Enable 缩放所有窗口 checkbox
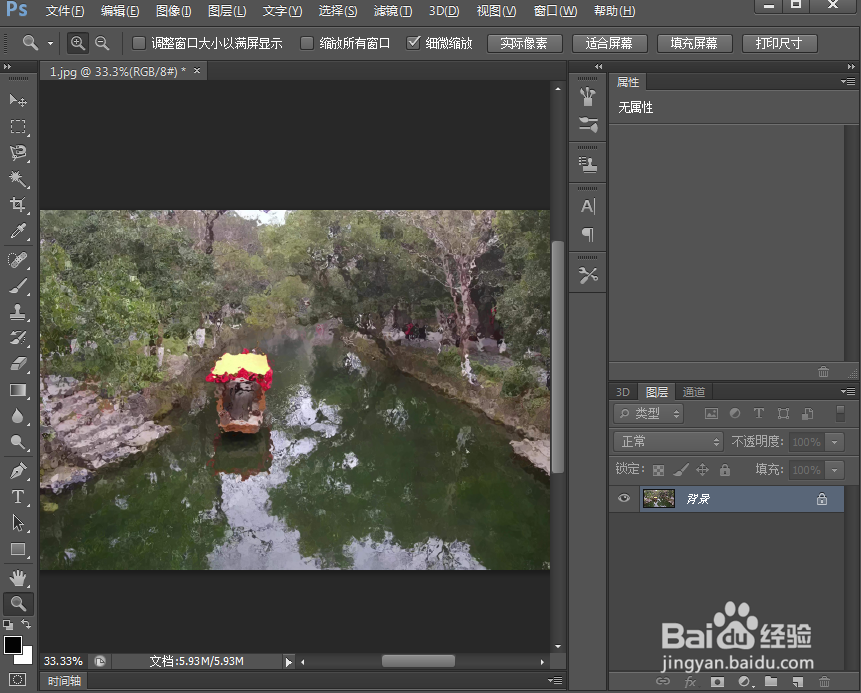 [x=307, y=43]
